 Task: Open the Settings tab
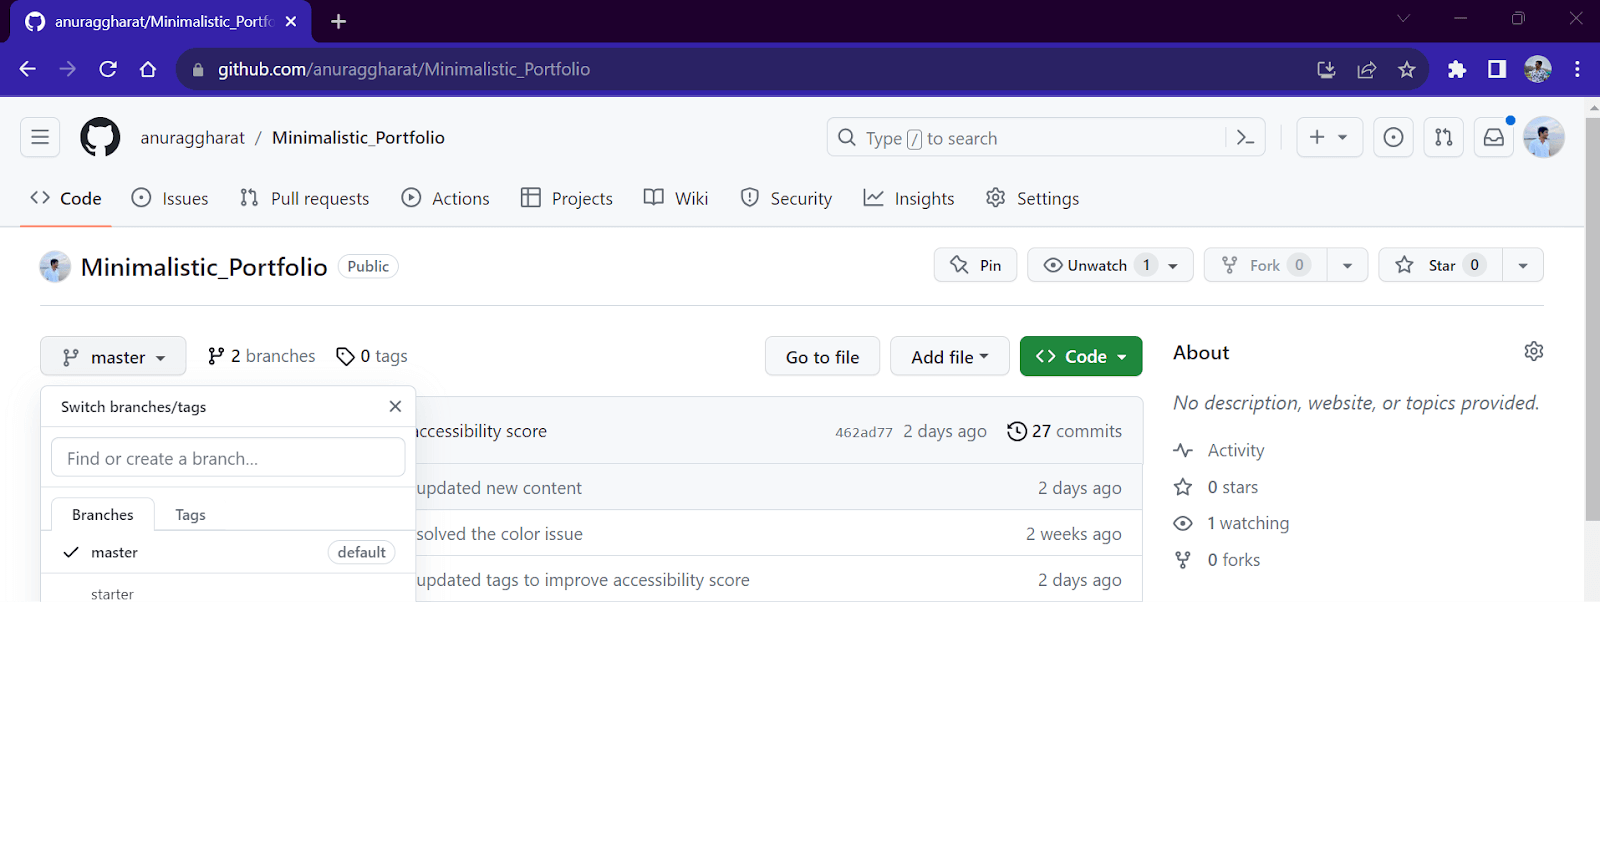coord(1033,198)
